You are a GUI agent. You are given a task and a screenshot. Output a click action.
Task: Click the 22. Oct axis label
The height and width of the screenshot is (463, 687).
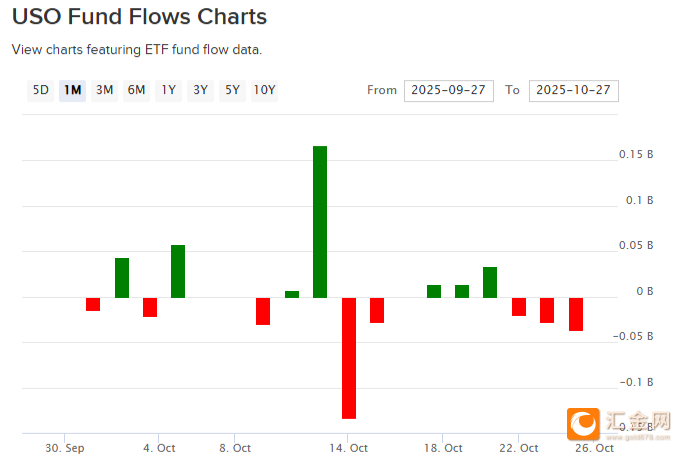519,448
